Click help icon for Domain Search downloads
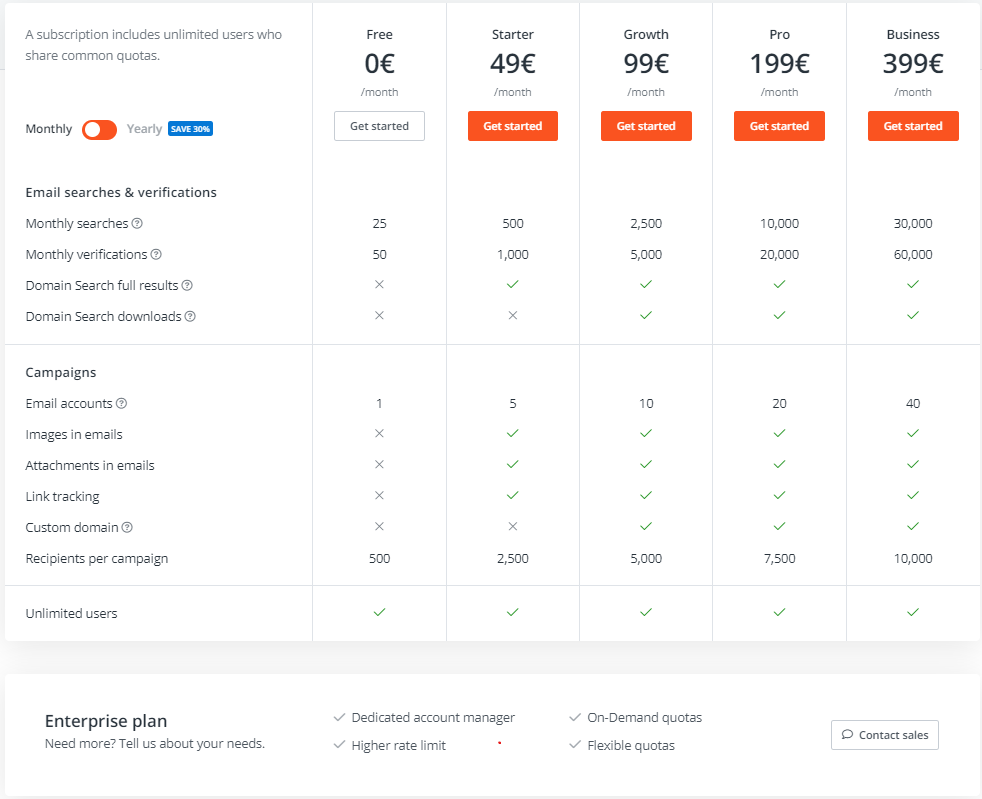 tap(190, 317)
